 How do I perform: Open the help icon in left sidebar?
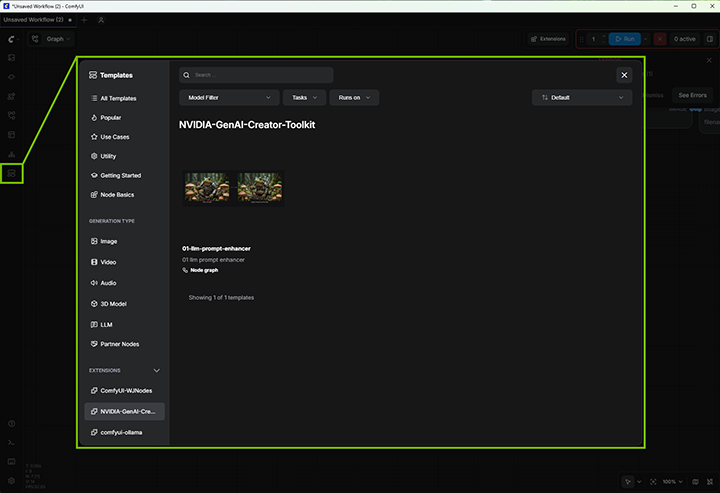coord(11,423)
